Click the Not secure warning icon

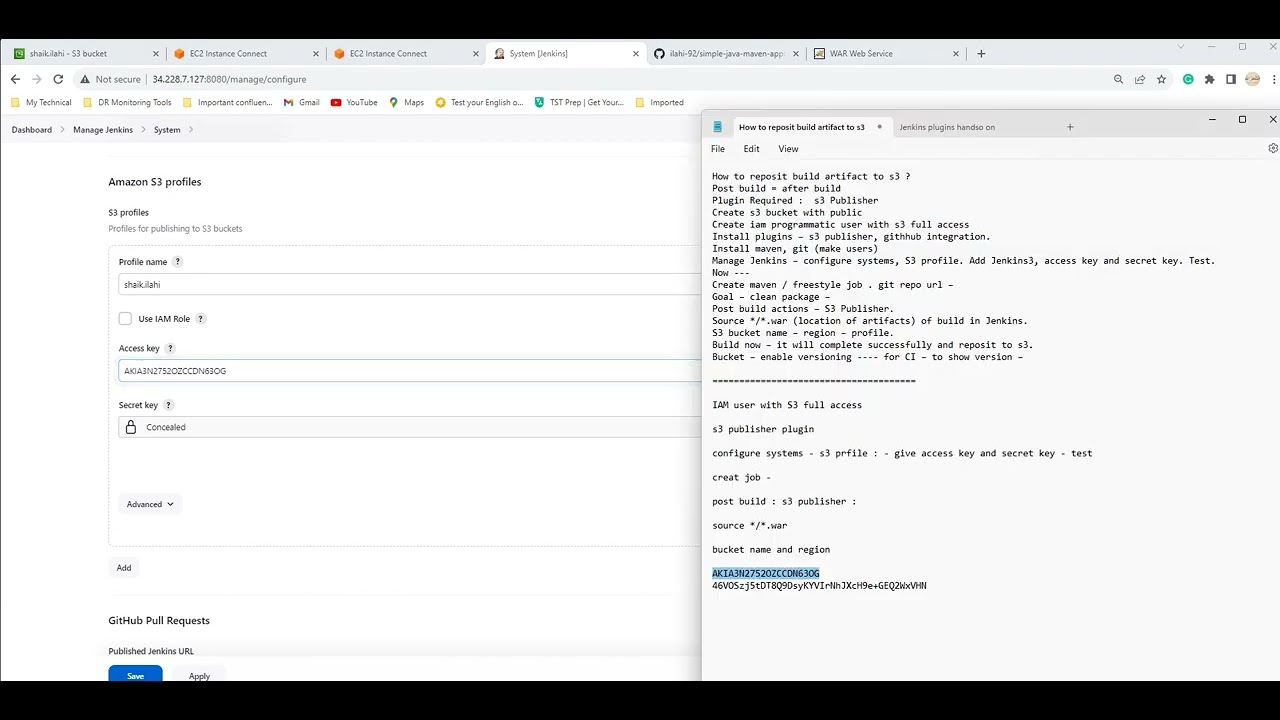(85, 79)
